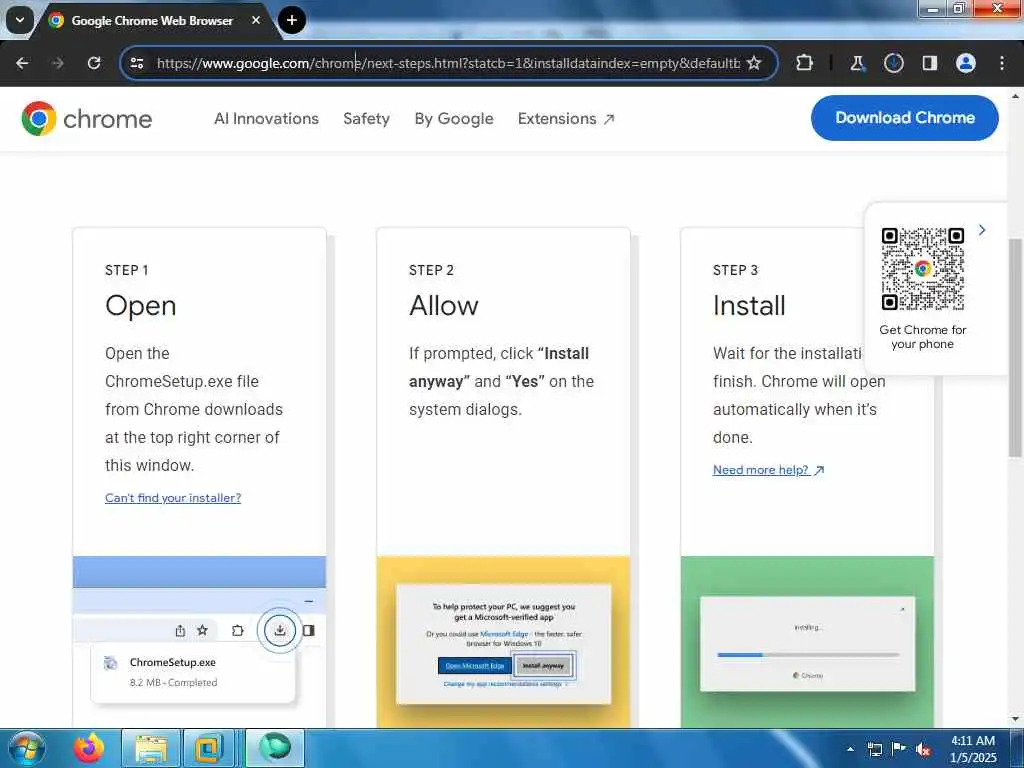Click the "Get Chrome for your phone" text
Image resolution: width=1024 pixels, height=768 pixels.
[x=922, y=337]
